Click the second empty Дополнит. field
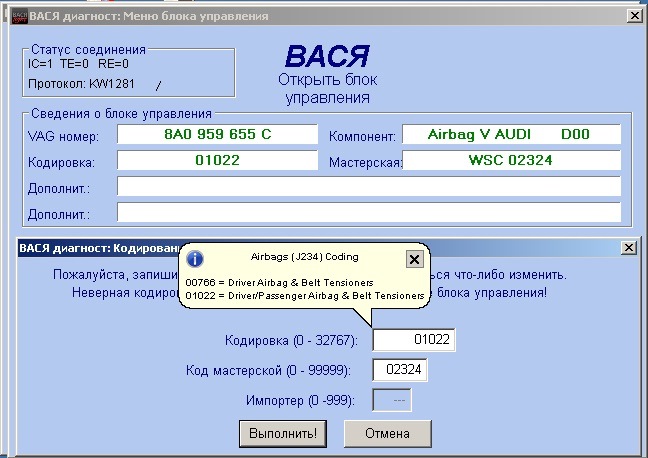This screenshot has width=648, height=458. (369, 212)
